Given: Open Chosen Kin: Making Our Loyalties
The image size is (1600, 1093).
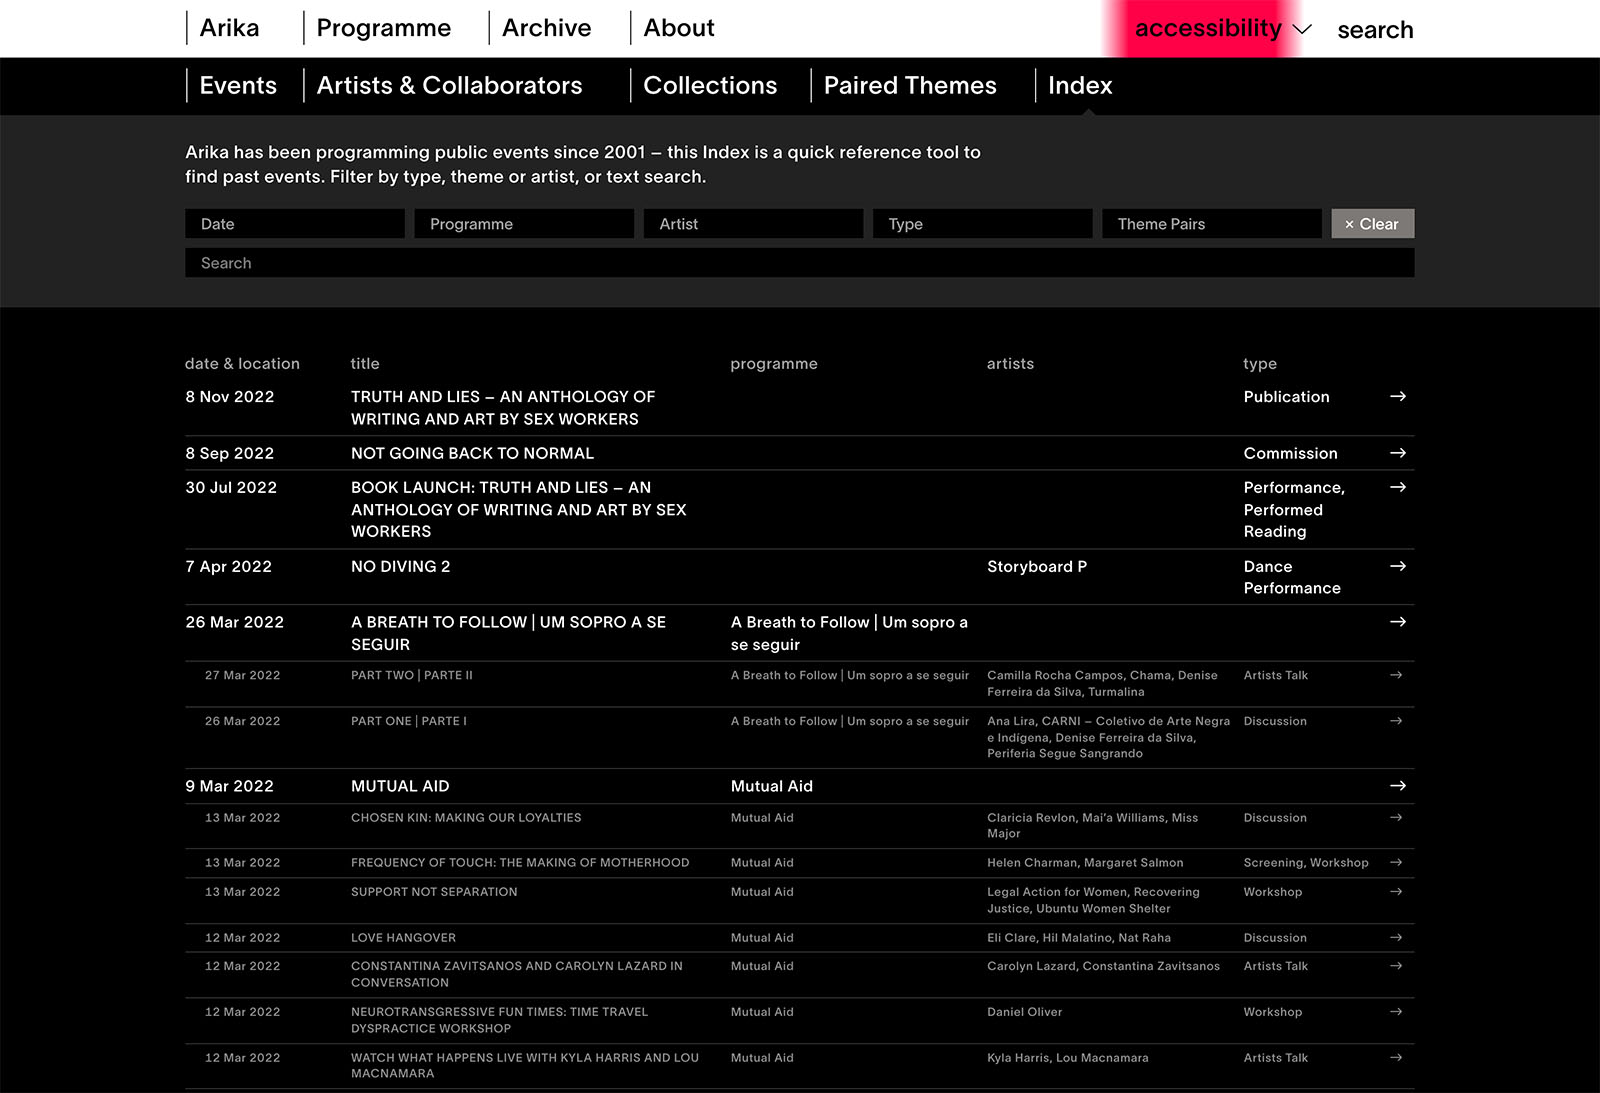Looking at the screenshot, I should [466, 818].
